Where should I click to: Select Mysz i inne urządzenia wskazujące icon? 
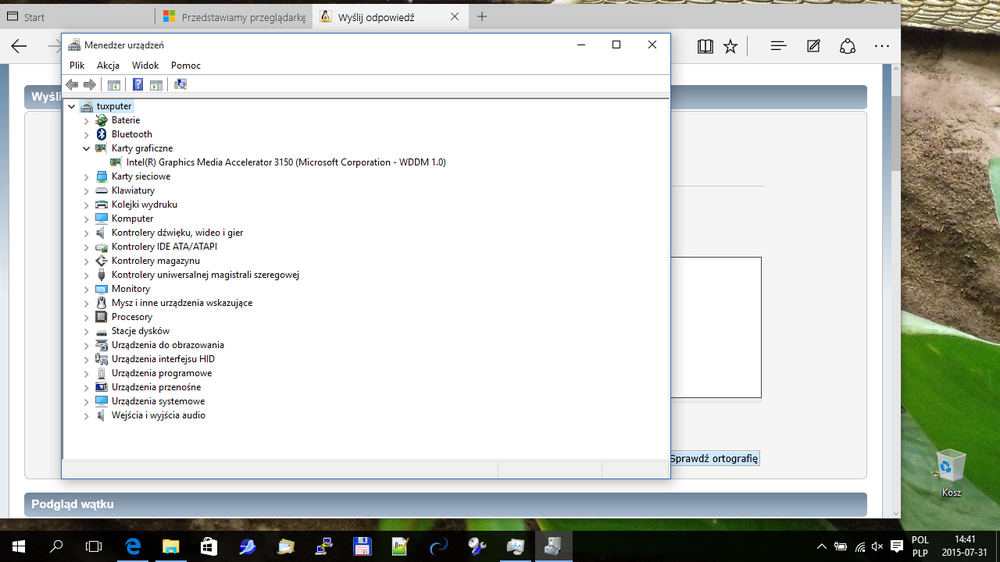pos(101,302)
